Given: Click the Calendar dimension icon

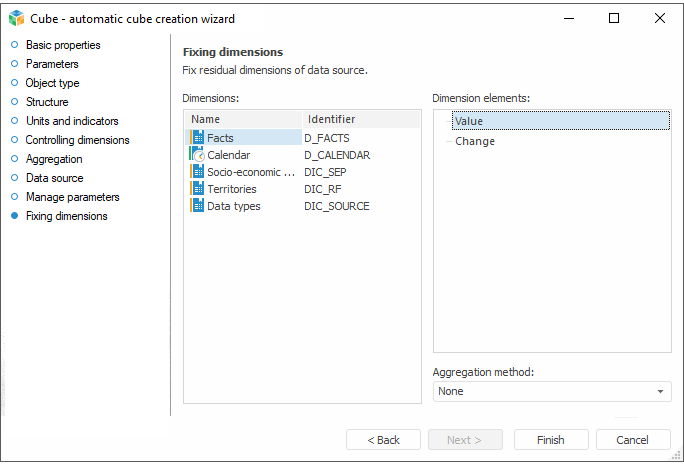Looking at the screenshot, I should click(197, 155).
